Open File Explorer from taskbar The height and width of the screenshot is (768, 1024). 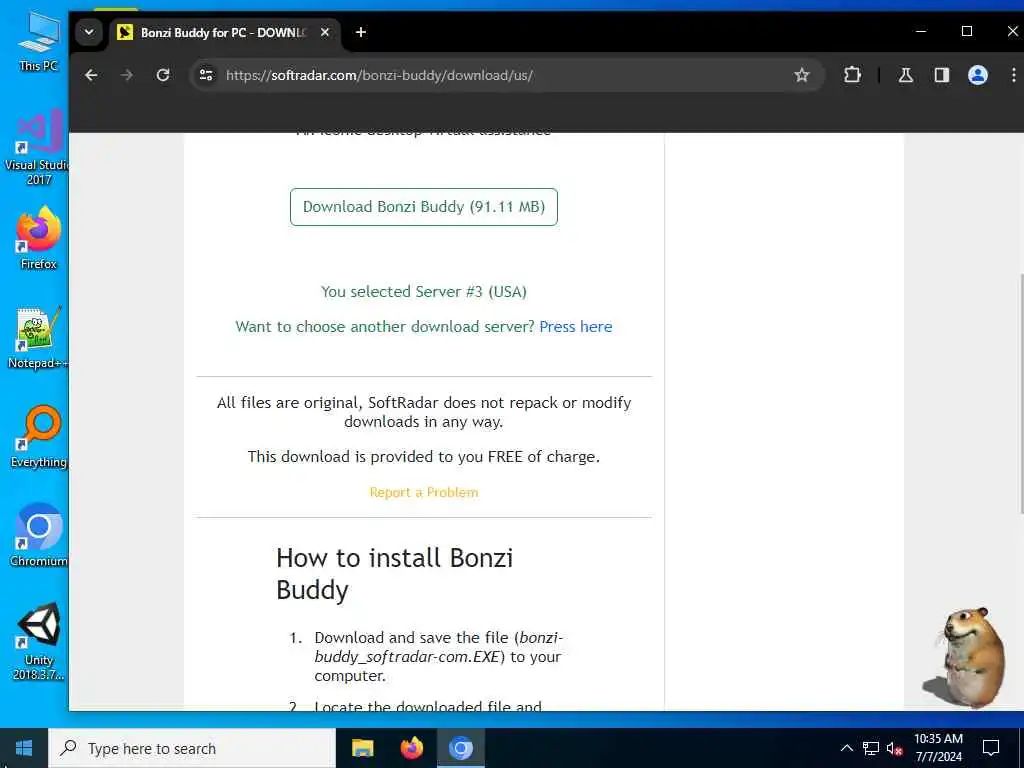pos(362,748)
